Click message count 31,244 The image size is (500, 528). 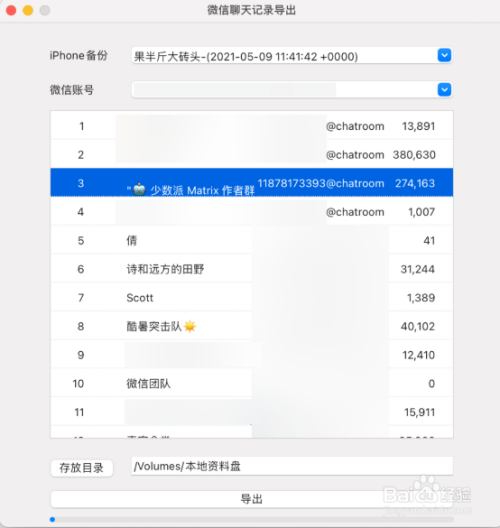point(418,269)
